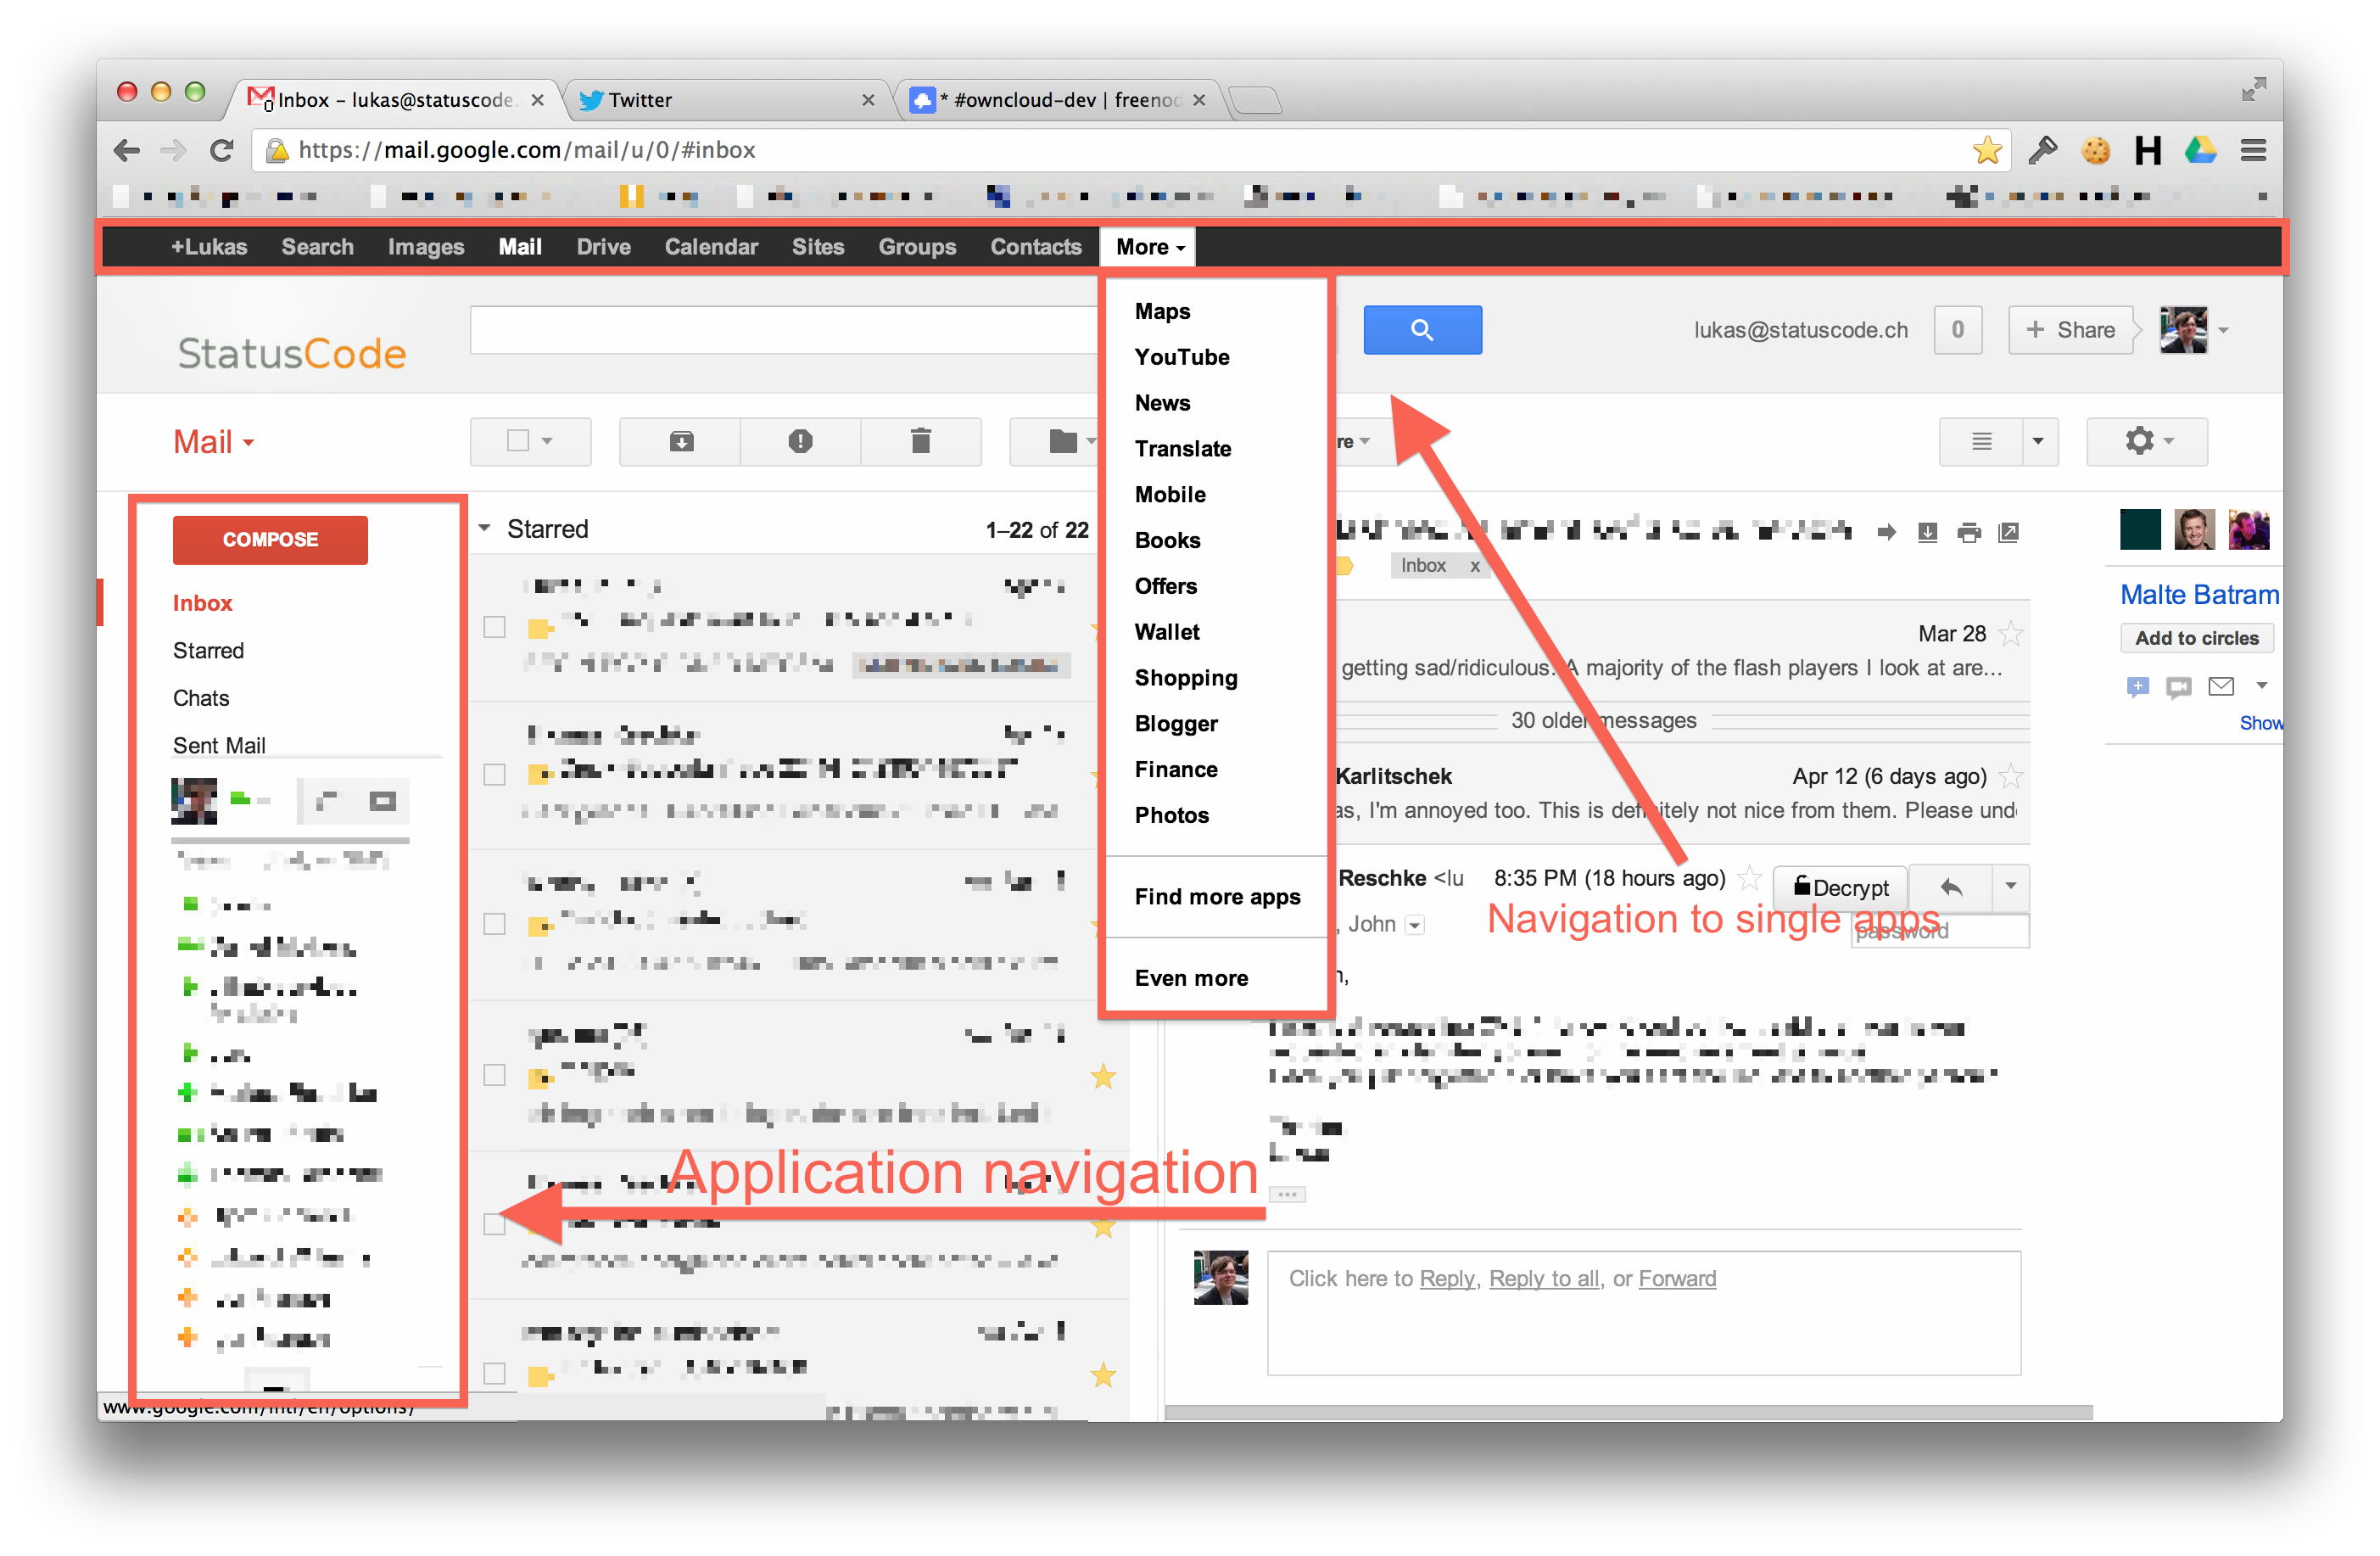Click the fullscreen arrows icon in the browser corner
The height and width of the screenshot is (1556, 2380).
point(2253,90)
